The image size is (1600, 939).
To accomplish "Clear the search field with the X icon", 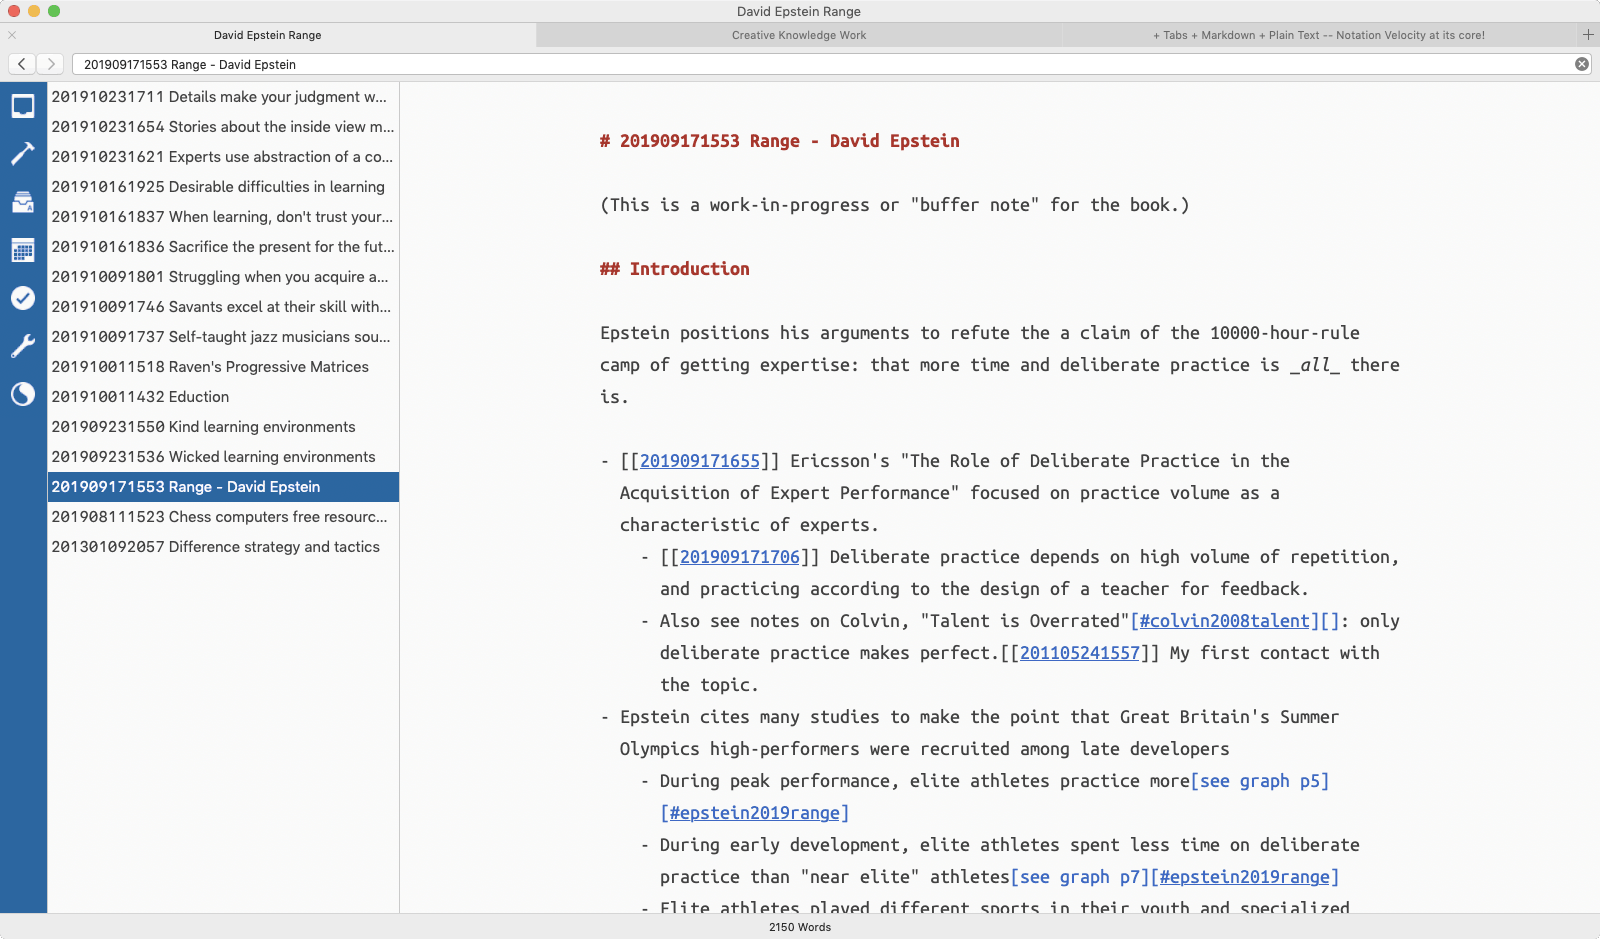I will (1582, 64).
